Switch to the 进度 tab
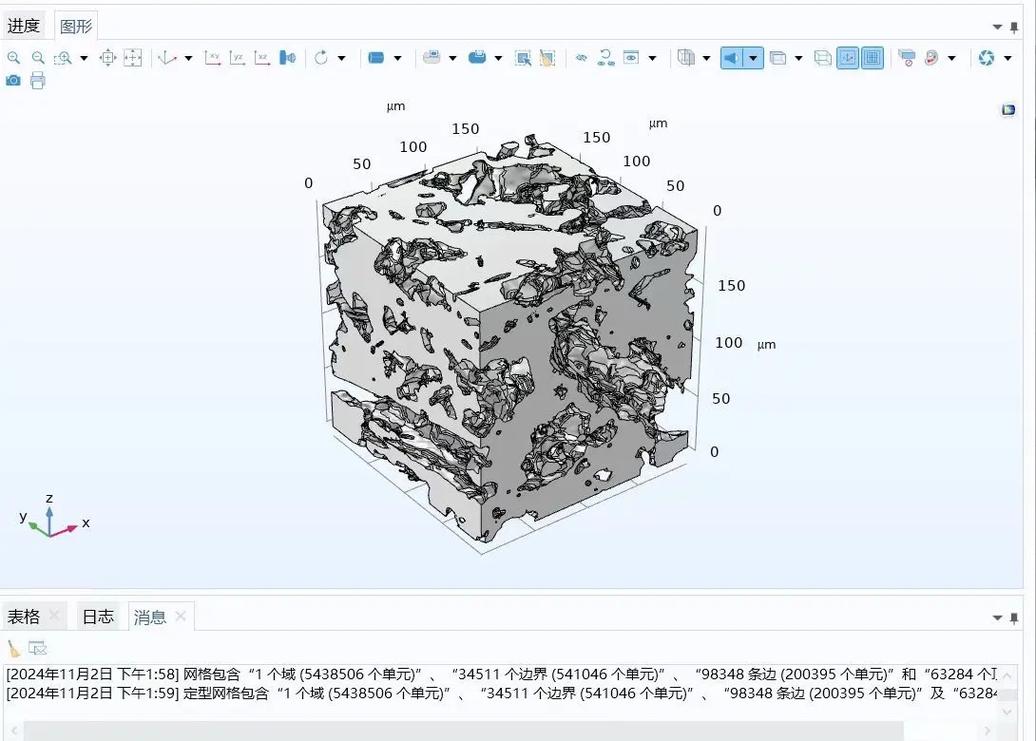The height and width of the screenshot is (741, 1036). pos(24,26)
